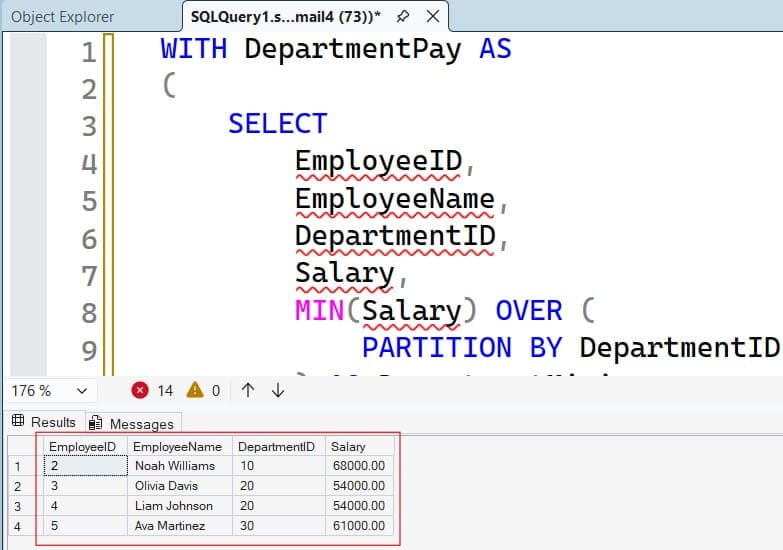Open the Results tab
The image size is (783, 550).
tap(44, 422)
